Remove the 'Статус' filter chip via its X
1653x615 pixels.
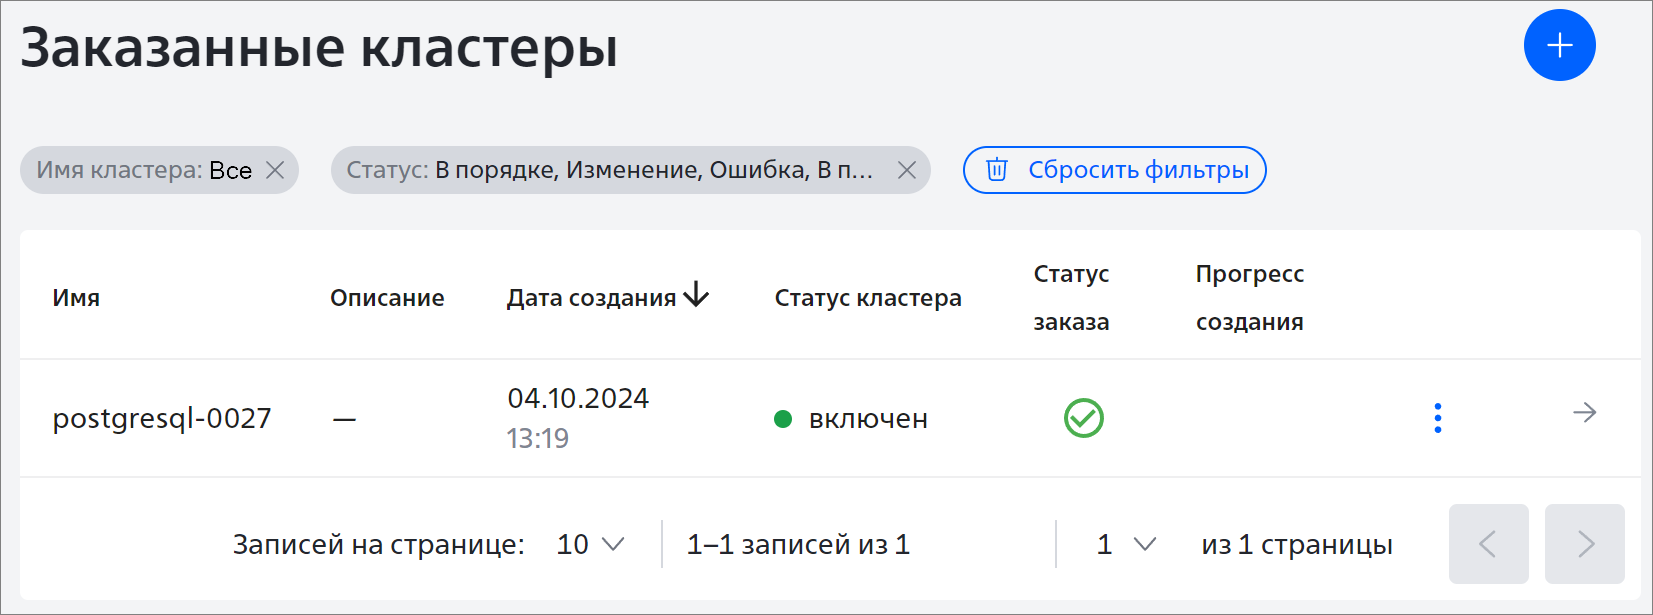coord(907,170)
